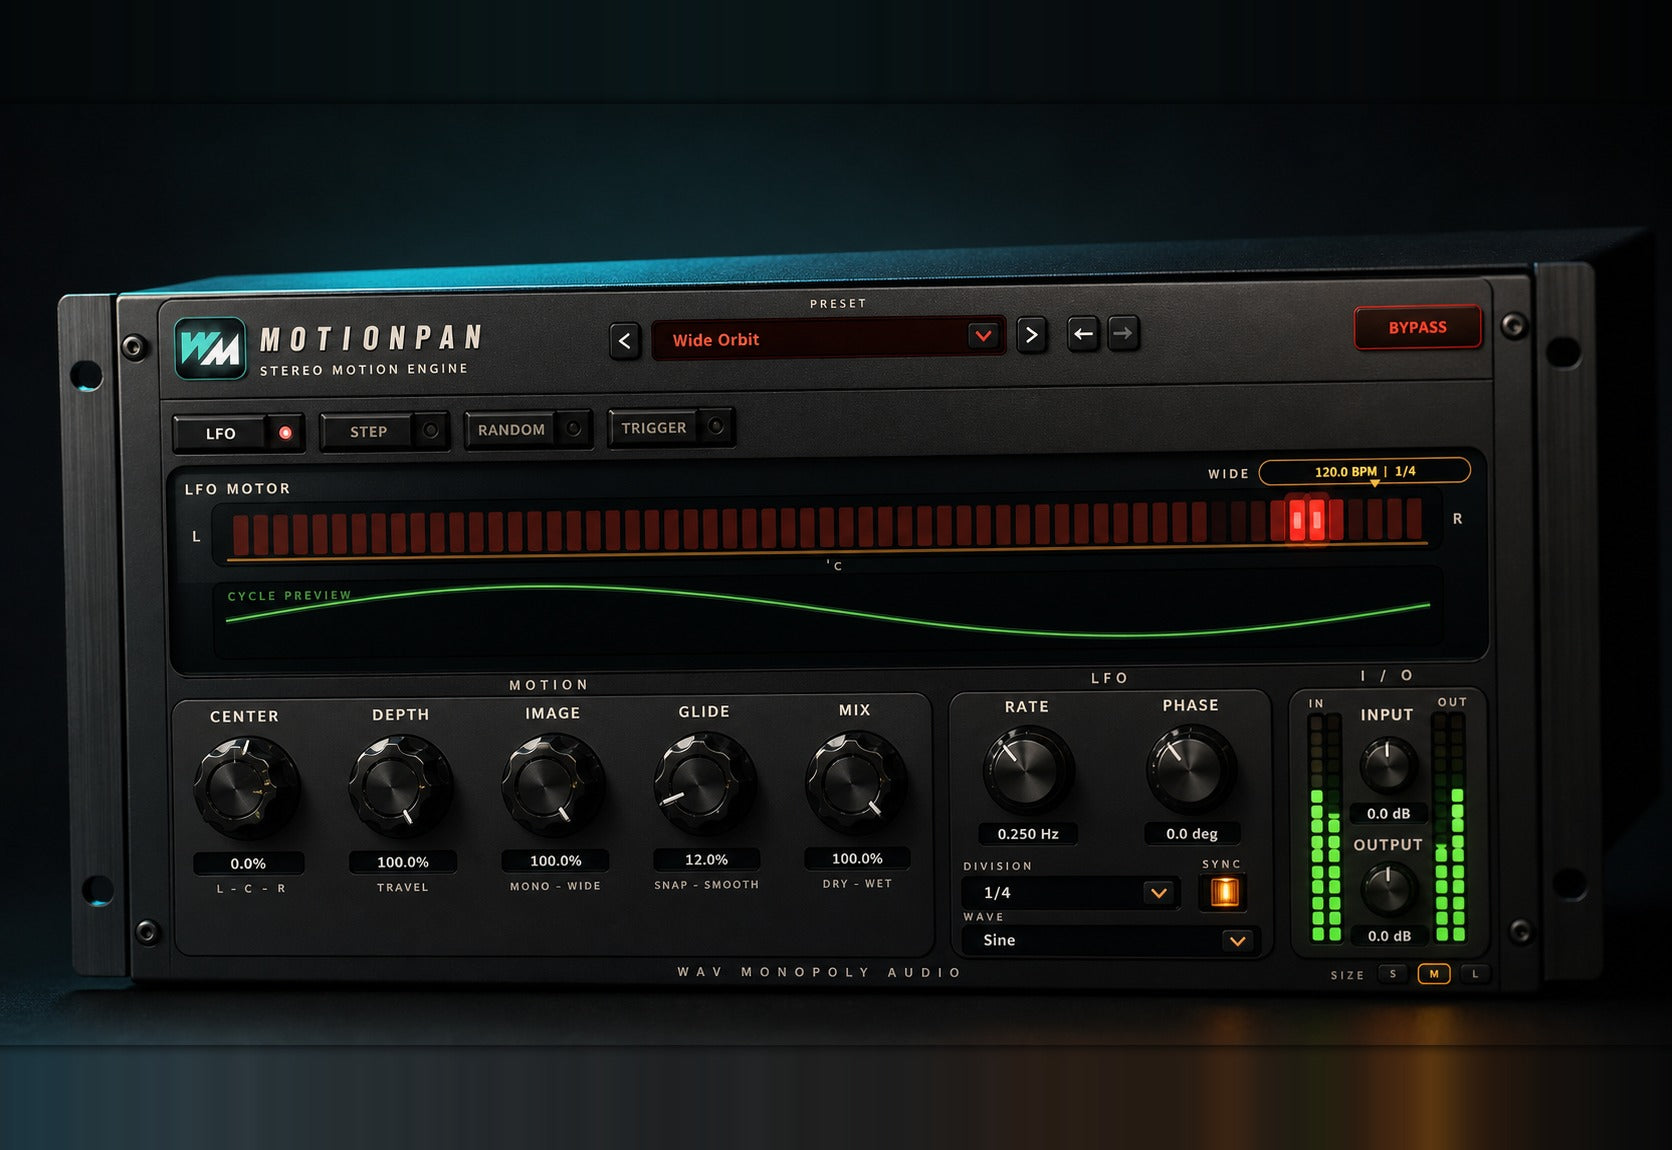The width and height of the screenshot is (1672, 1150).
Task: Click the MOTIONPAN title text
Action: pyautogui.click(x=371, y=338)
